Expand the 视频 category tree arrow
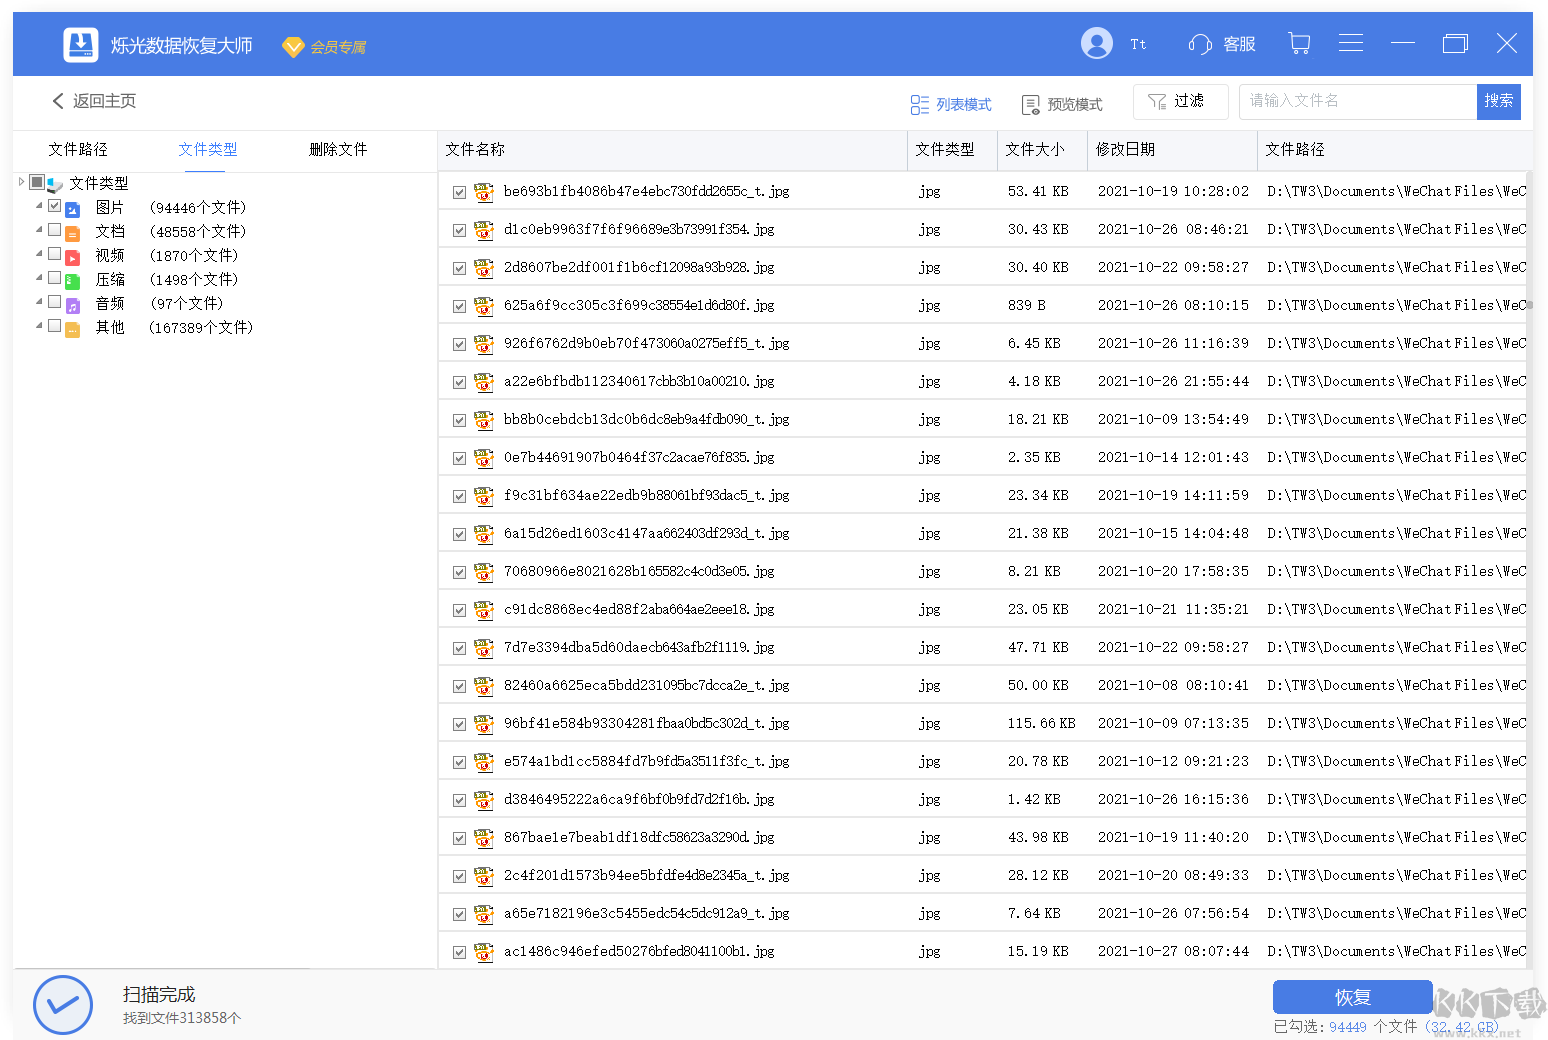This screenshot has width=1548, height=1040. point(39,254)
